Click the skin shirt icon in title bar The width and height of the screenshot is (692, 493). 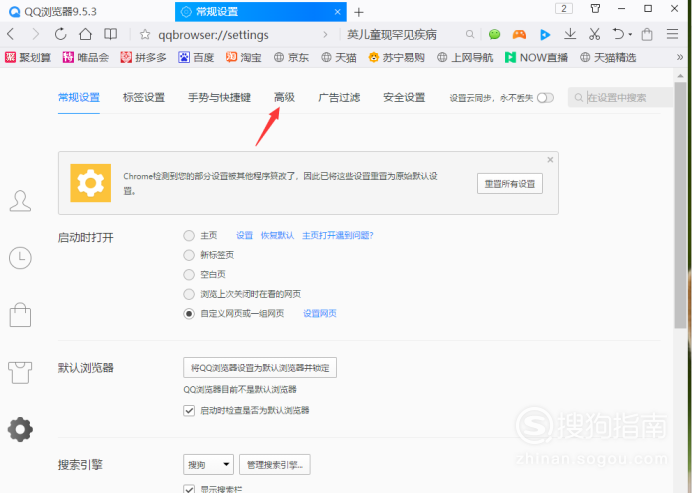click(x=595, y=8)
